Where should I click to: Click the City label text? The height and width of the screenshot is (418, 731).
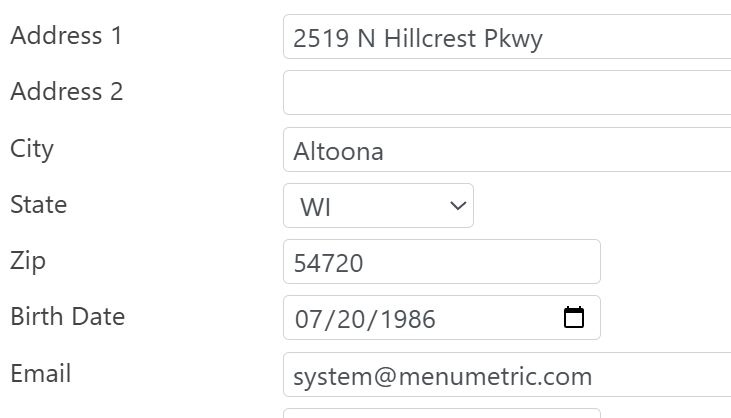[x=32, y=149]
